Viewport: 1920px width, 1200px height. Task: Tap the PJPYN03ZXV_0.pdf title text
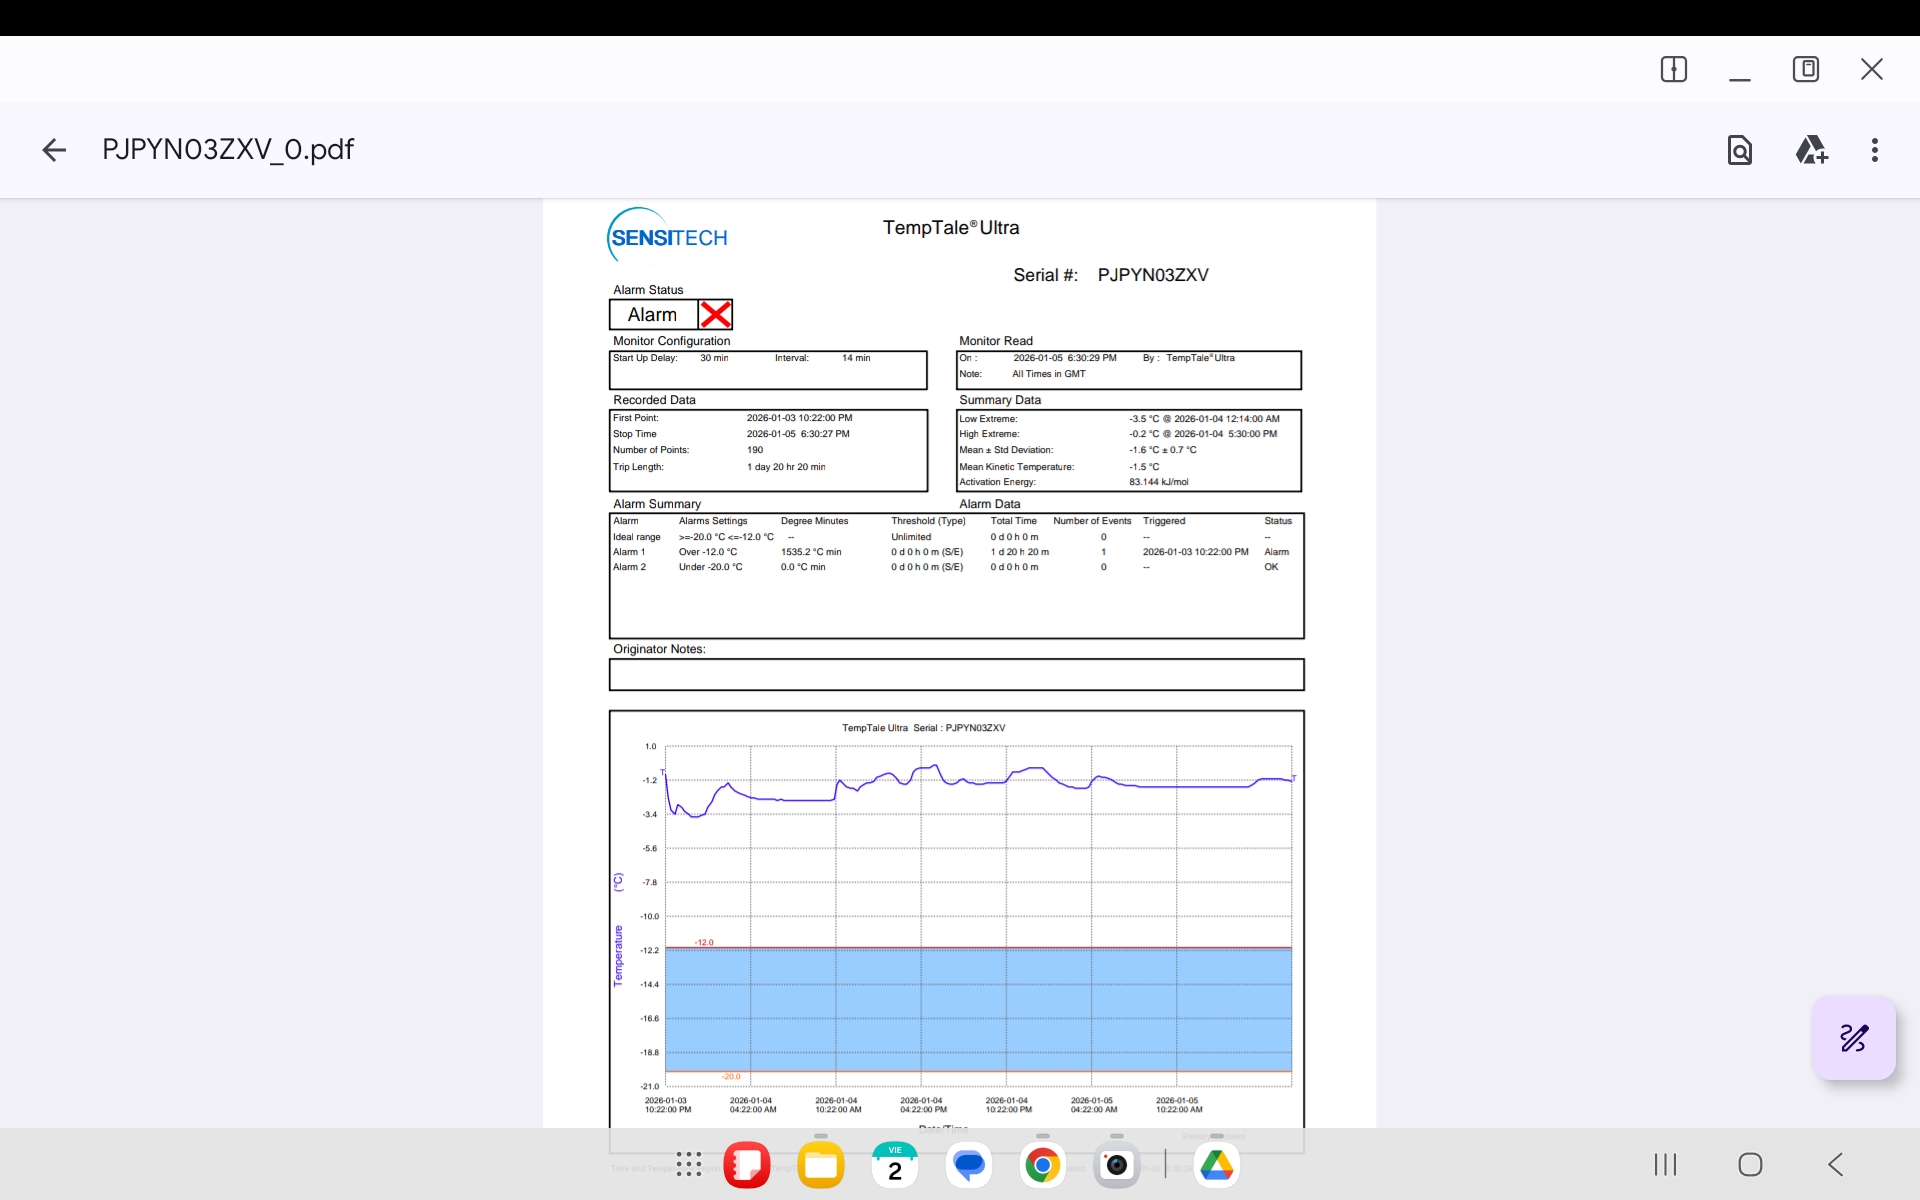(x=228, y=150)
